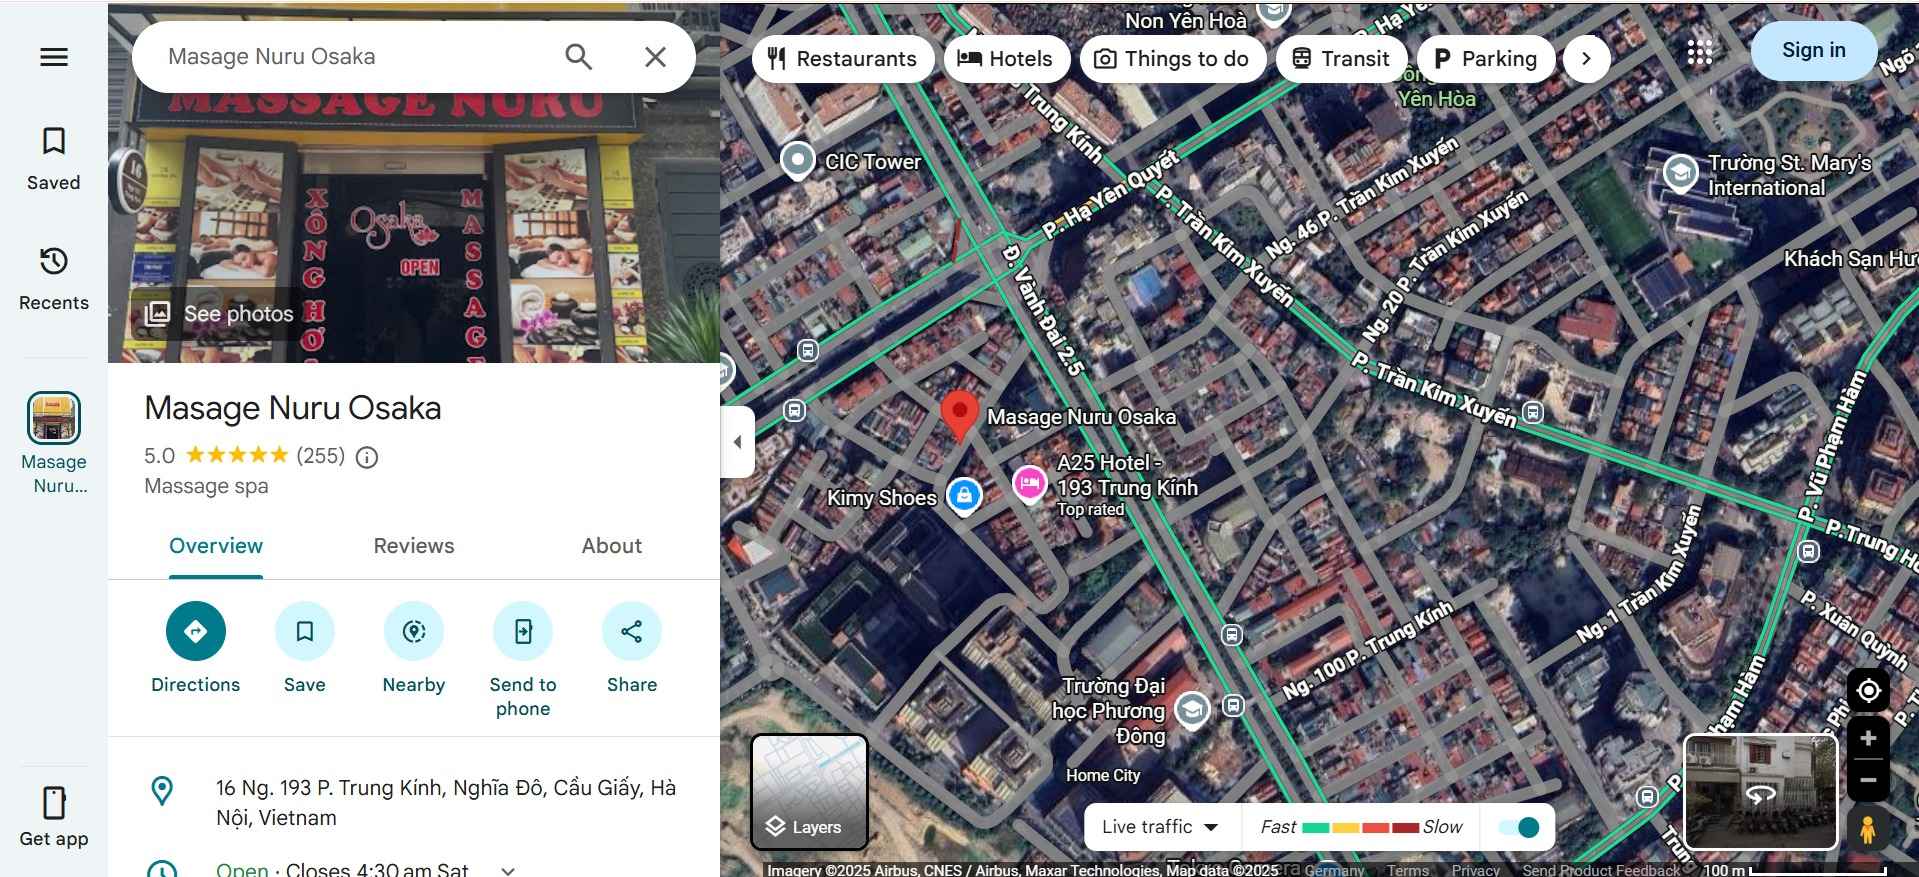Click traffic speed color legend
The height and width of the screenshot is (877, 1919).
click(x=1360, y=827)
